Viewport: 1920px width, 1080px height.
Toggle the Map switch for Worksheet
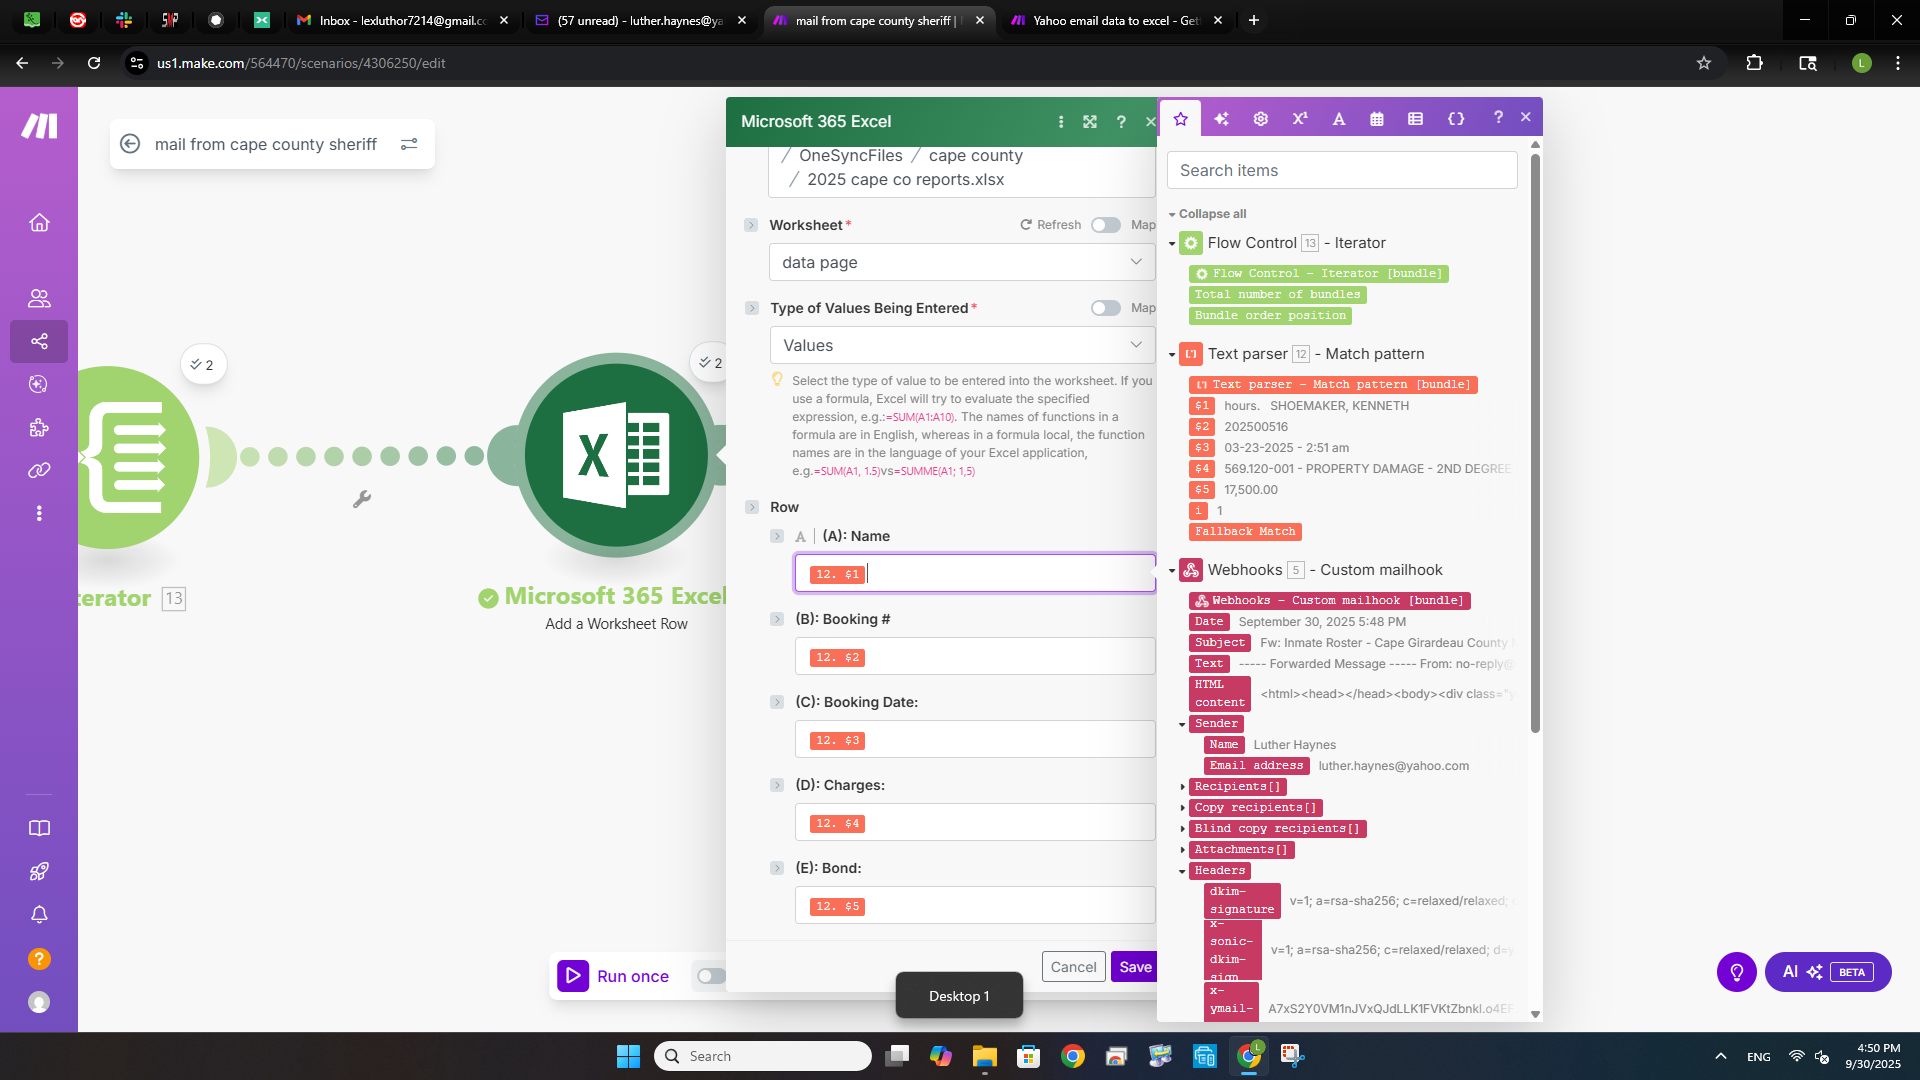(1105, 225)
